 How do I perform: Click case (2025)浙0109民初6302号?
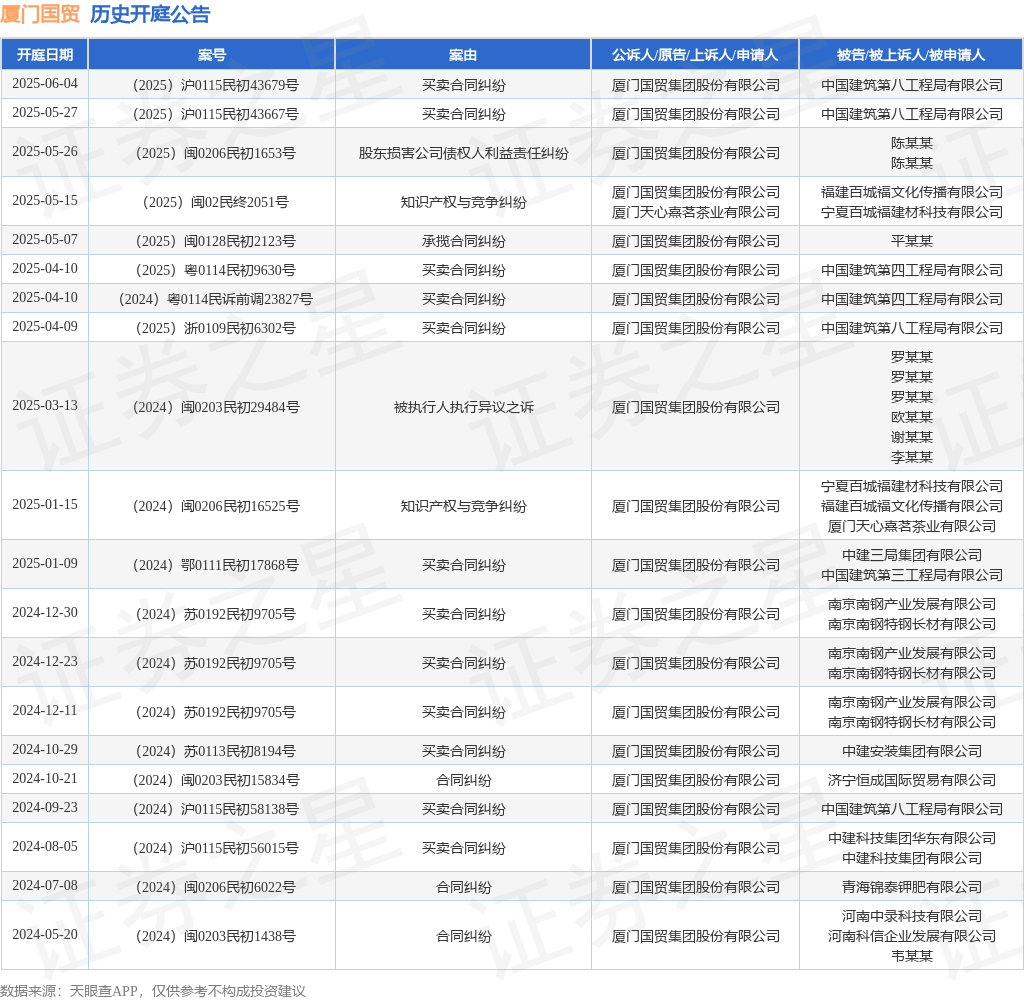[216, 329]
